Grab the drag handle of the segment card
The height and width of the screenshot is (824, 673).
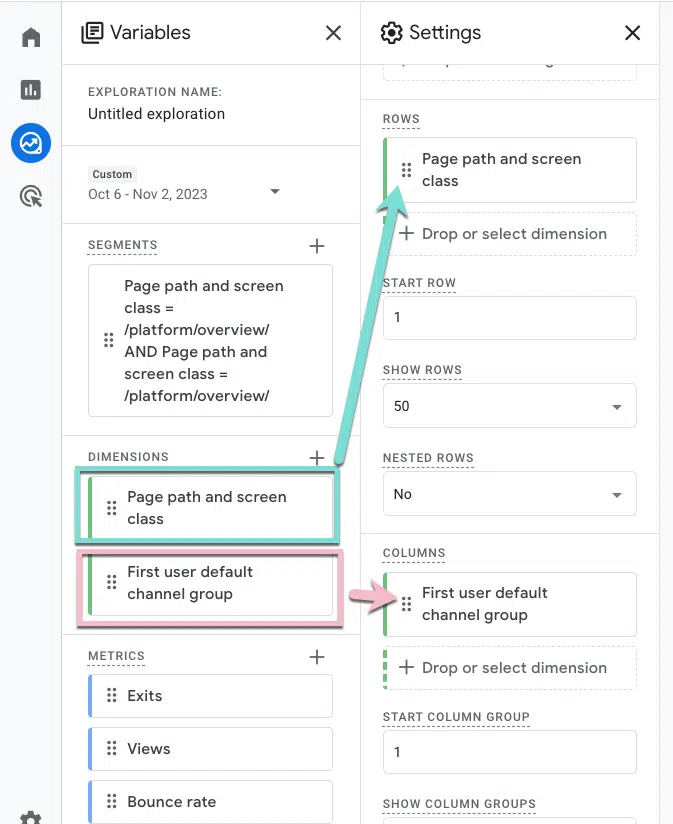click(109, 340)
